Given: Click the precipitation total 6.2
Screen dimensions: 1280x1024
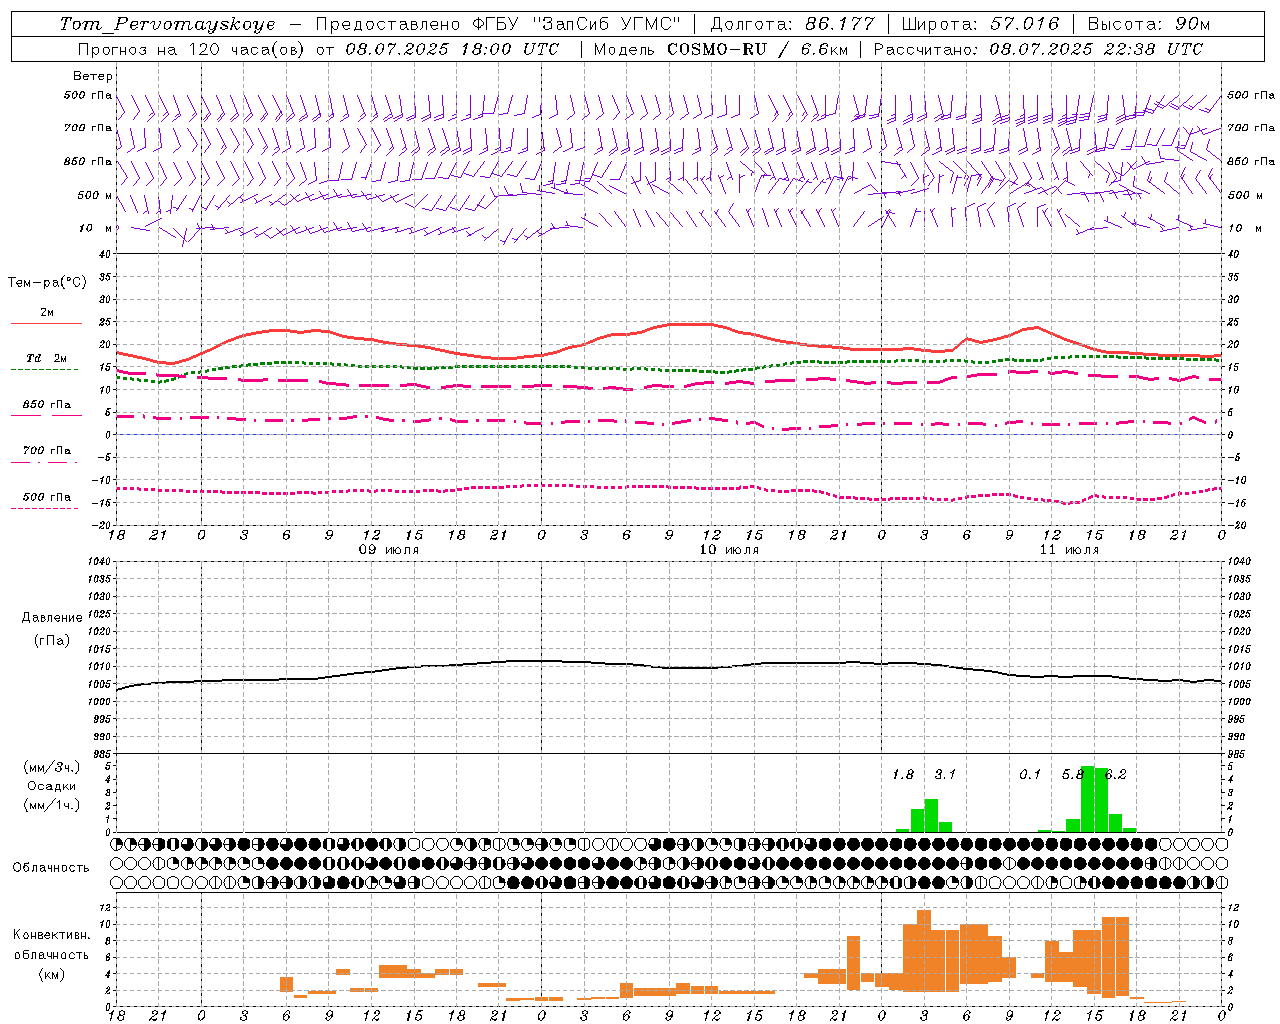Looking at the screenshot, I should click(x=1116, y=774).
